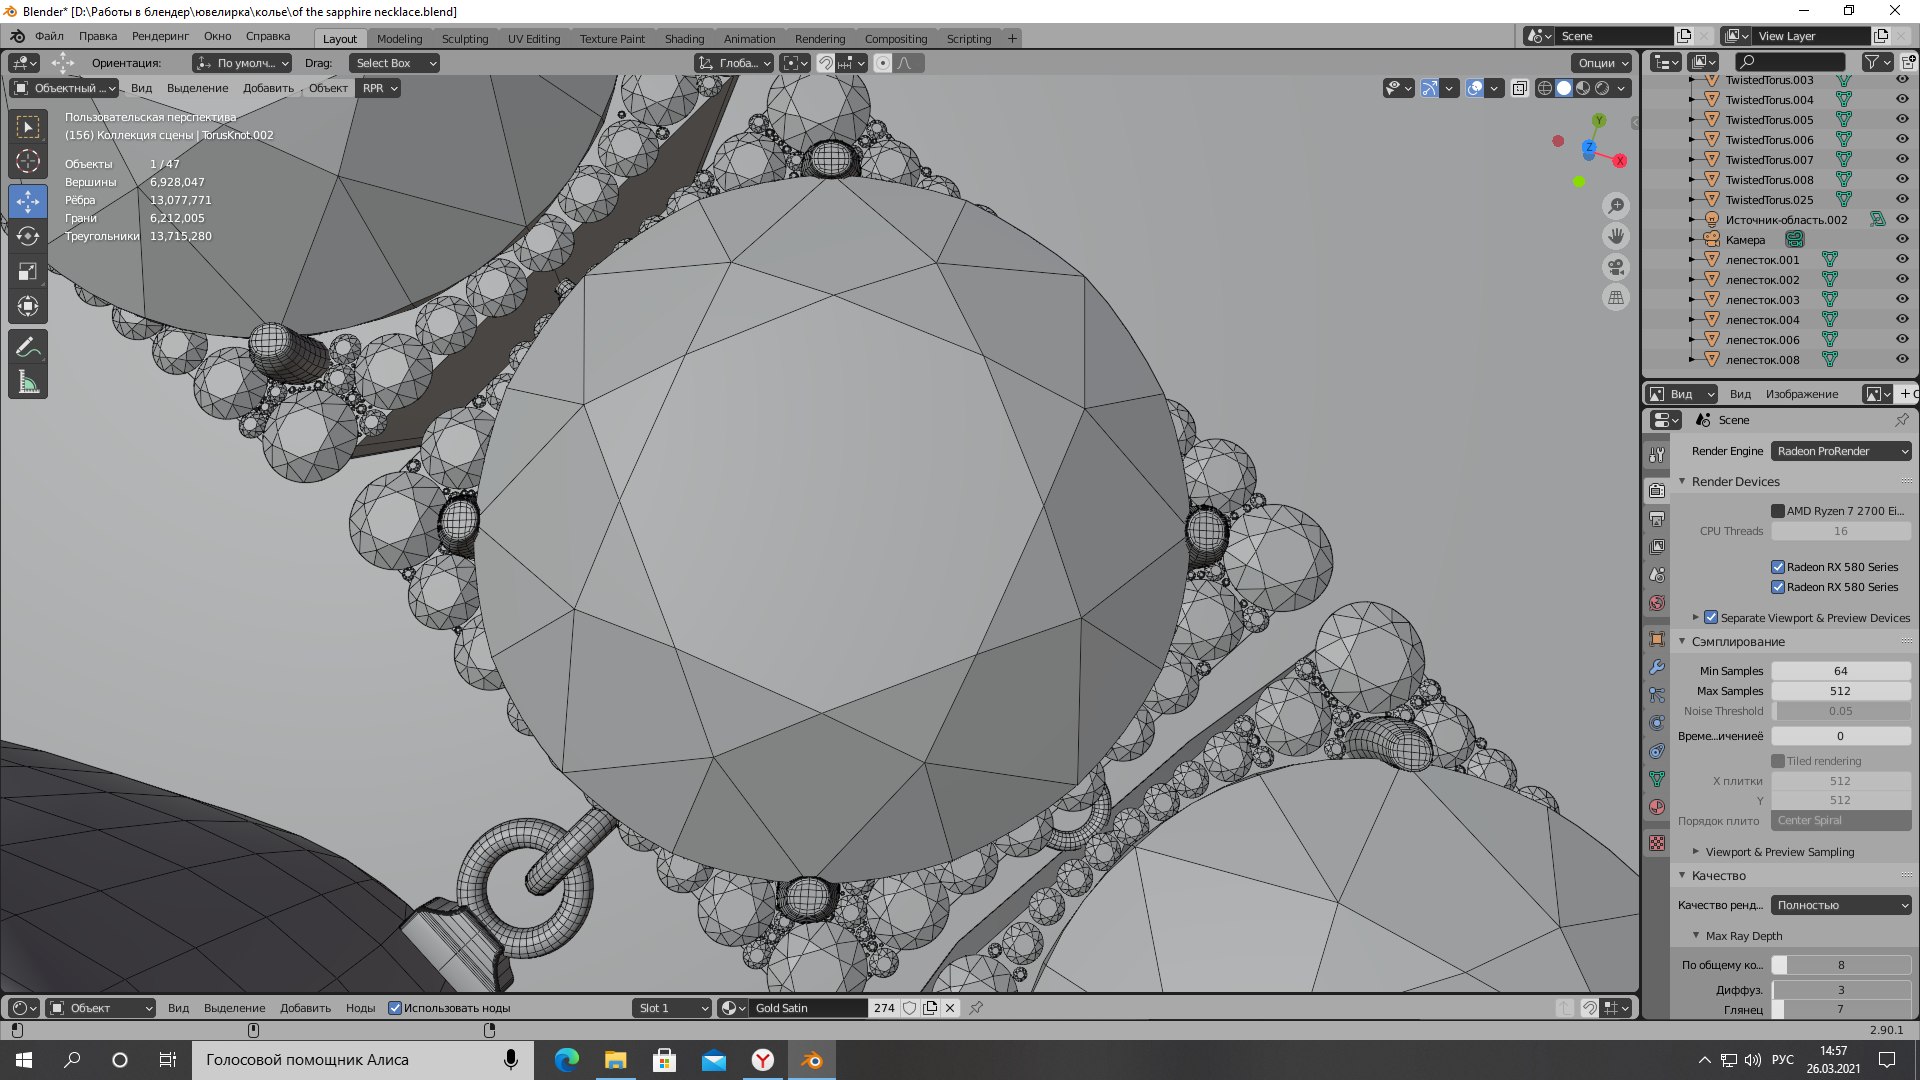1920x1080 pixels.
Task: Uncheck the Use Nodes checkbox
Action: point(395,1008)
